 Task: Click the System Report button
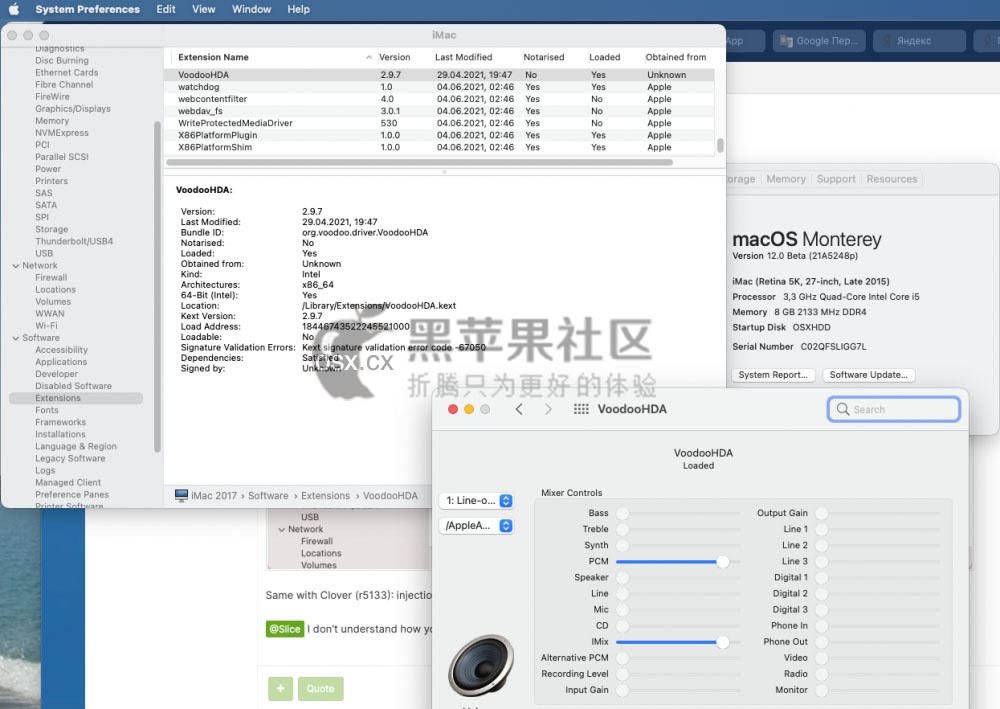tap(773, 375)
